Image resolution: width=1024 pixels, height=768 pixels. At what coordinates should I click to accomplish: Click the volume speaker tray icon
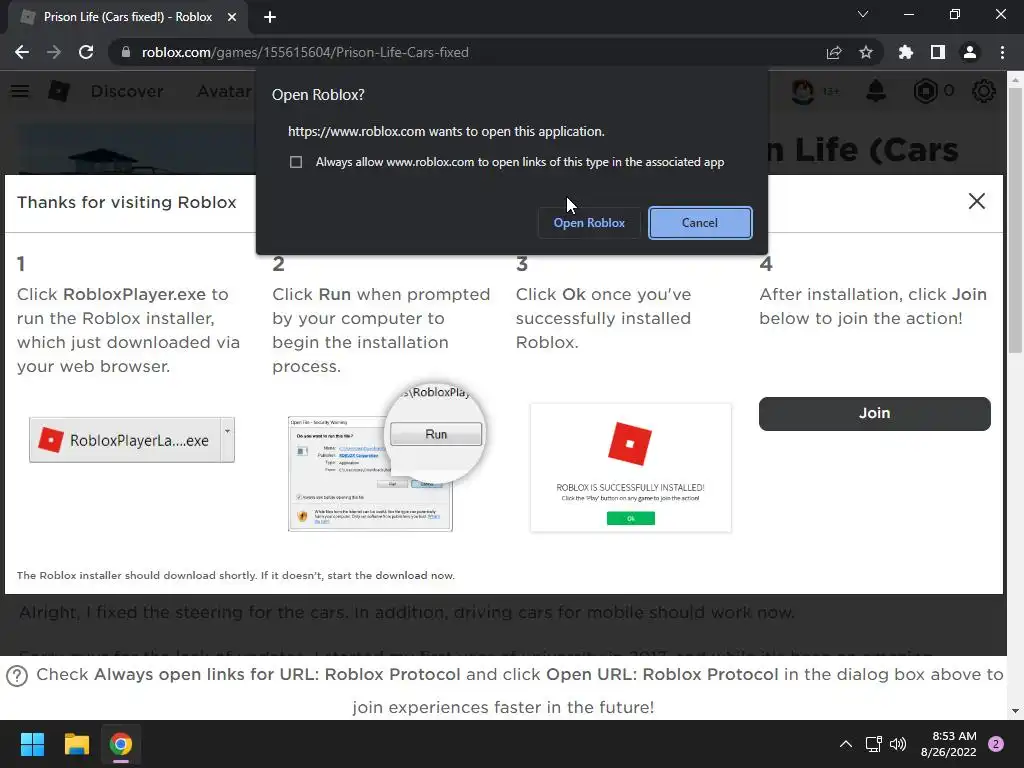pos(898,744)
